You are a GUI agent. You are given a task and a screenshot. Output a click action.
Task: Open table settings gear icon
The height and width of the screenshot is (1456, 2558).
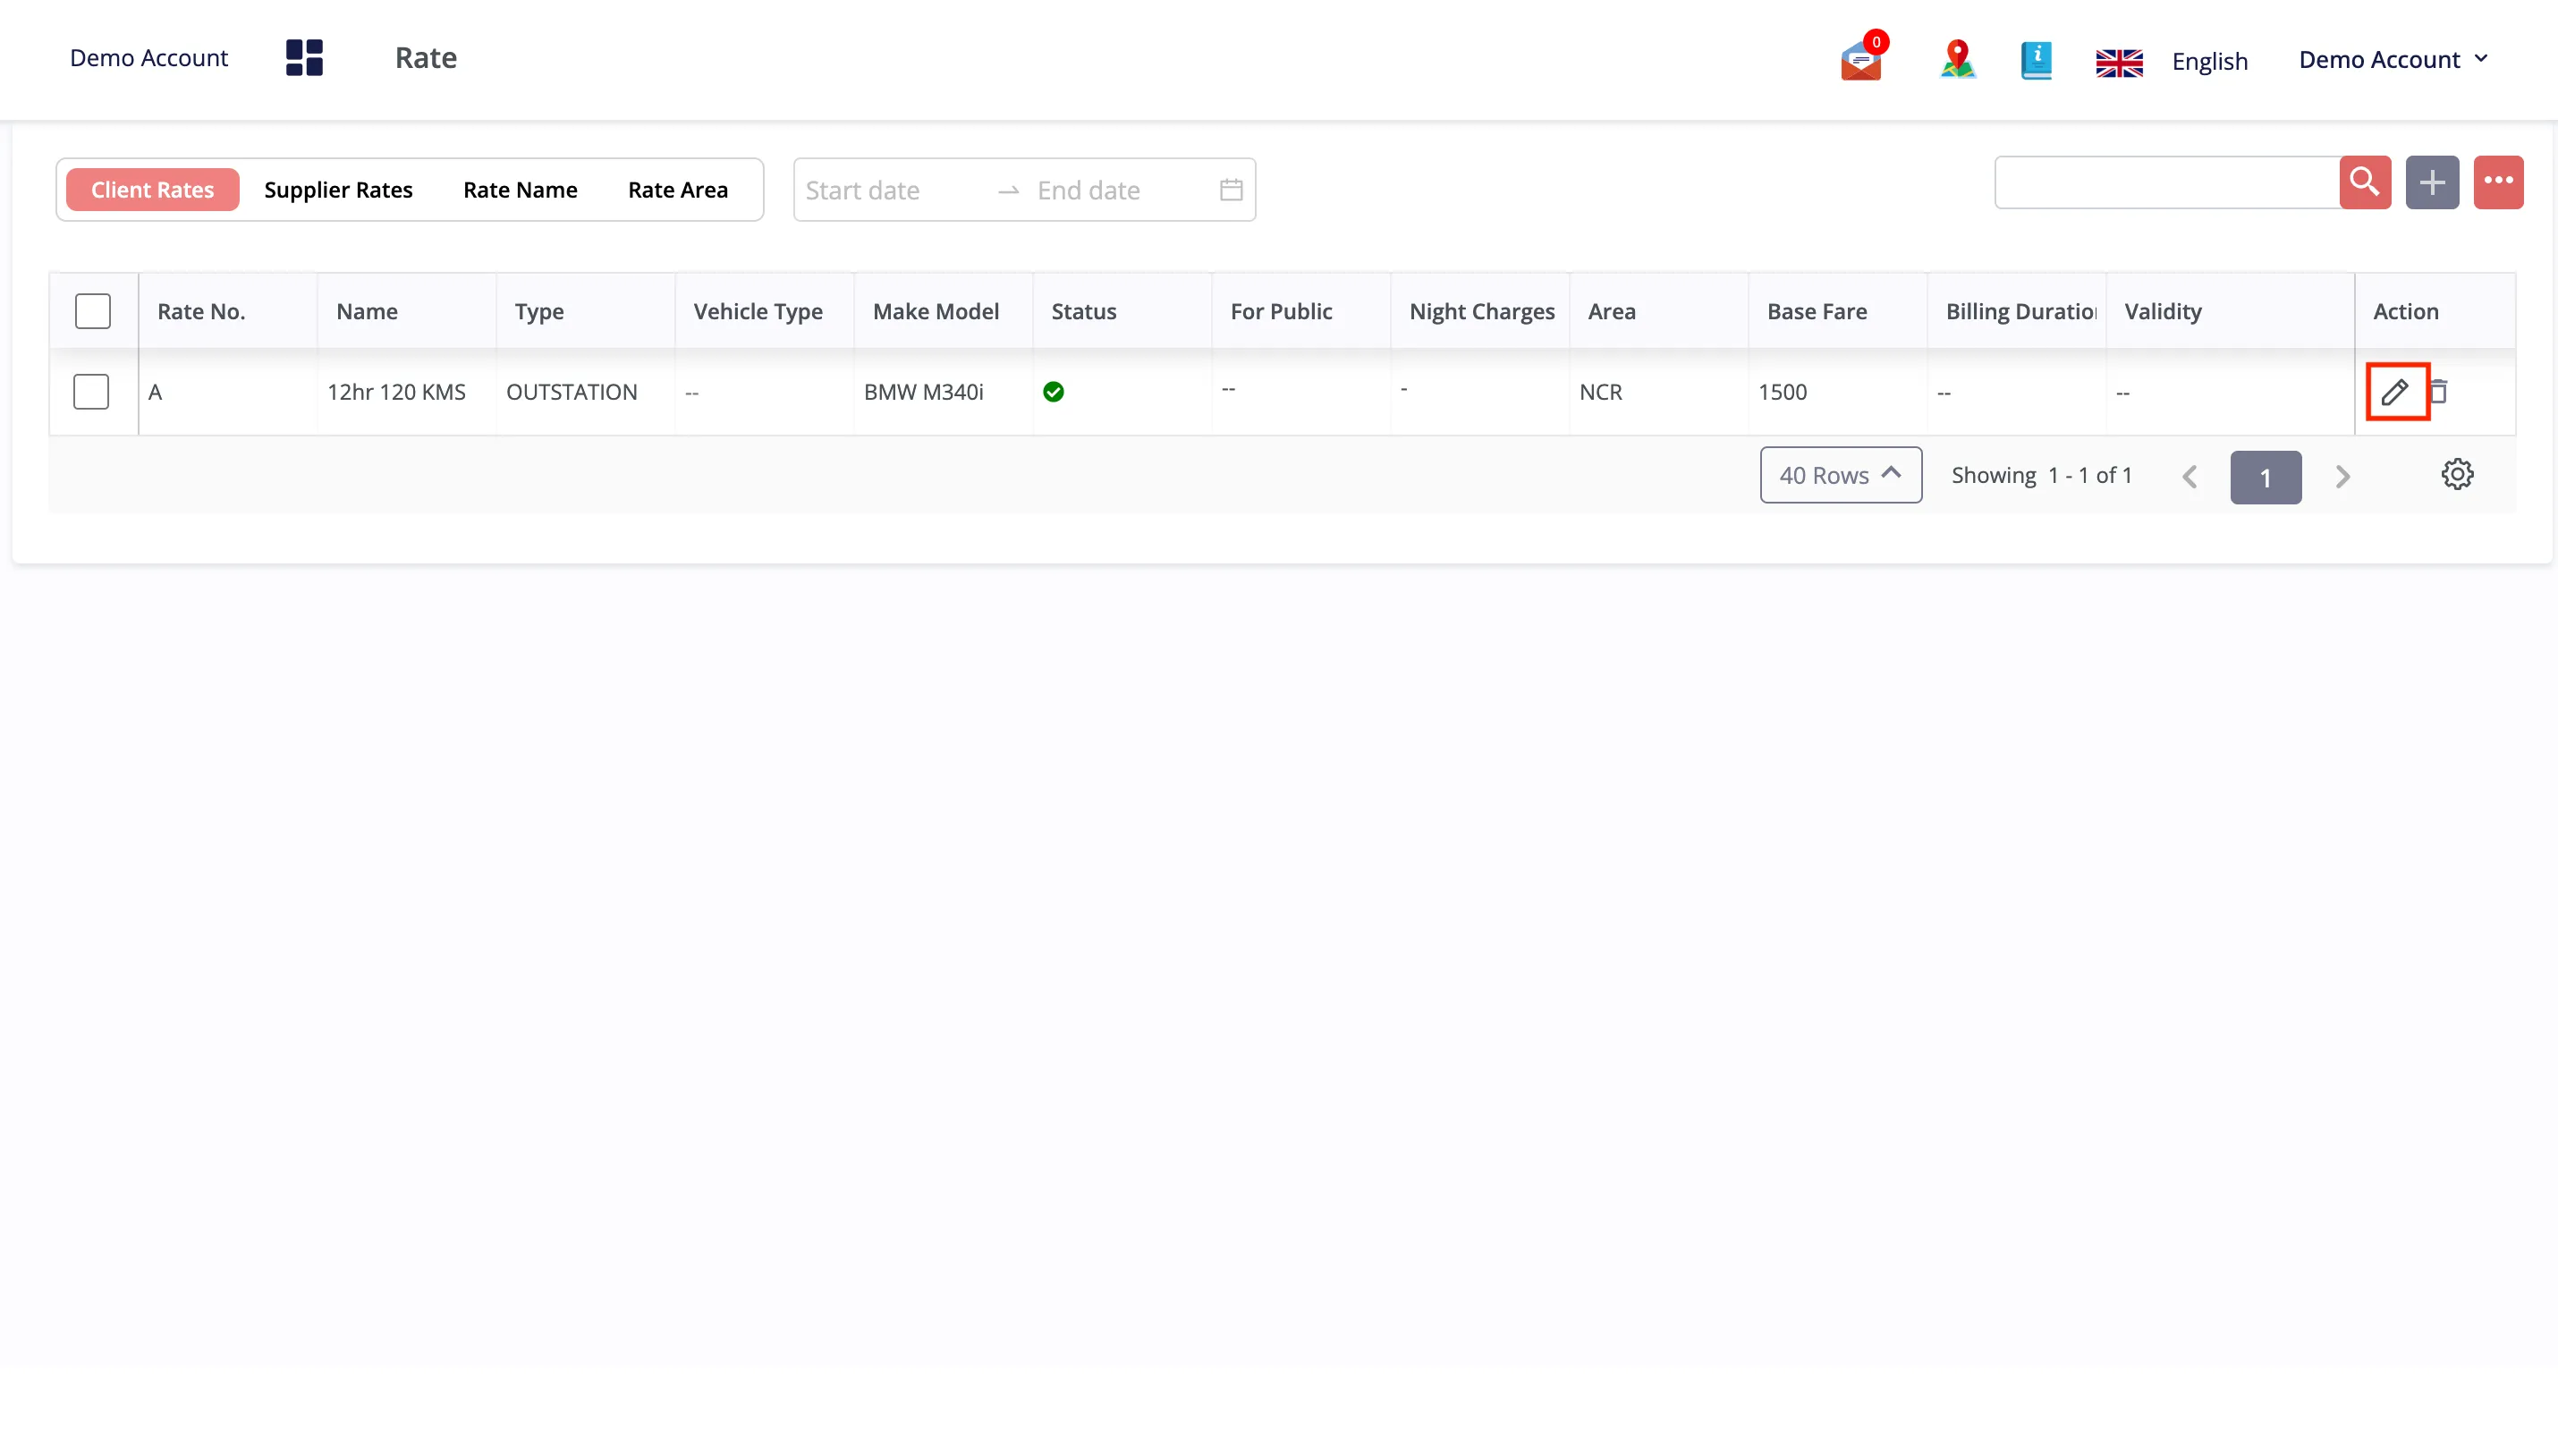coord(2457,475)
